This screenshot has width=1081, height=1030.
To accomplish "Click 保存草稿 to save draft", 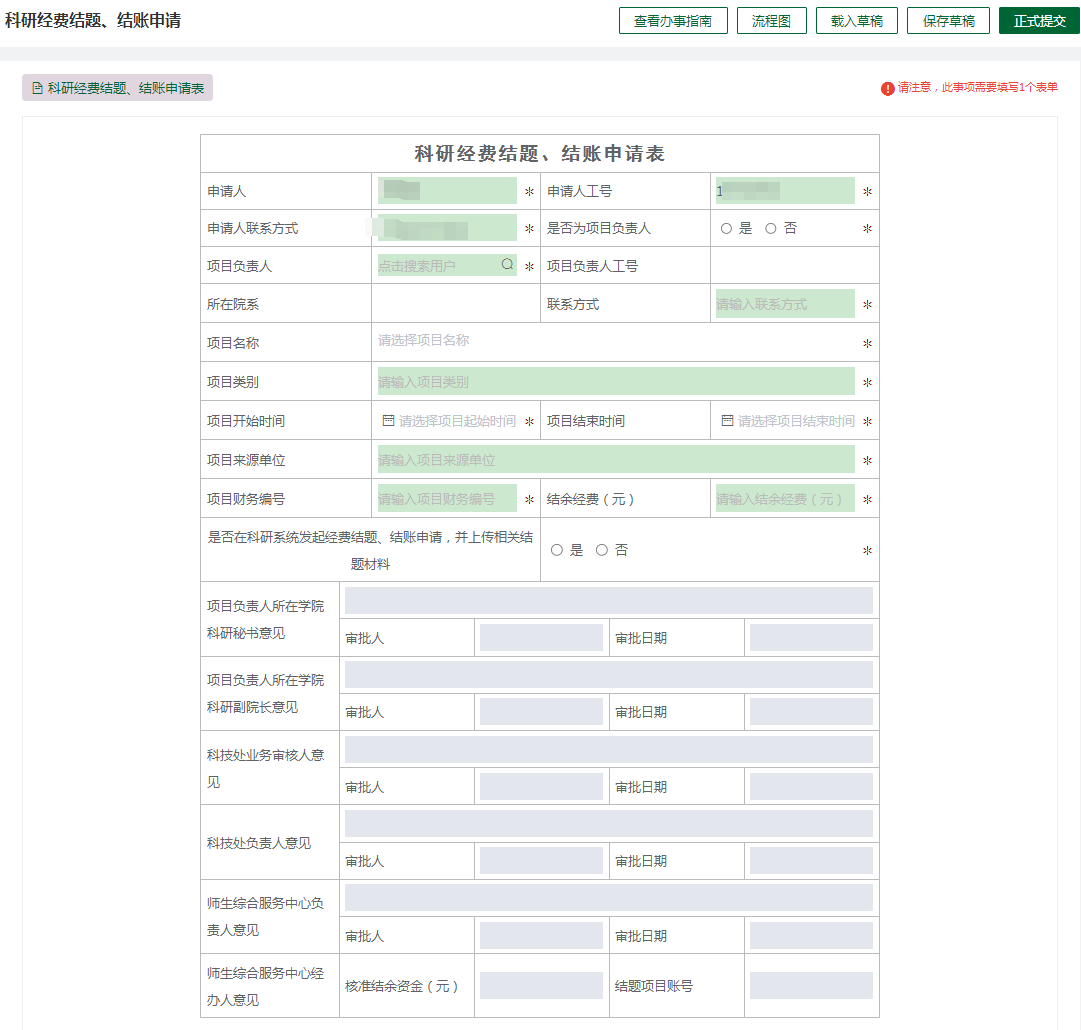I will point(949,21).
